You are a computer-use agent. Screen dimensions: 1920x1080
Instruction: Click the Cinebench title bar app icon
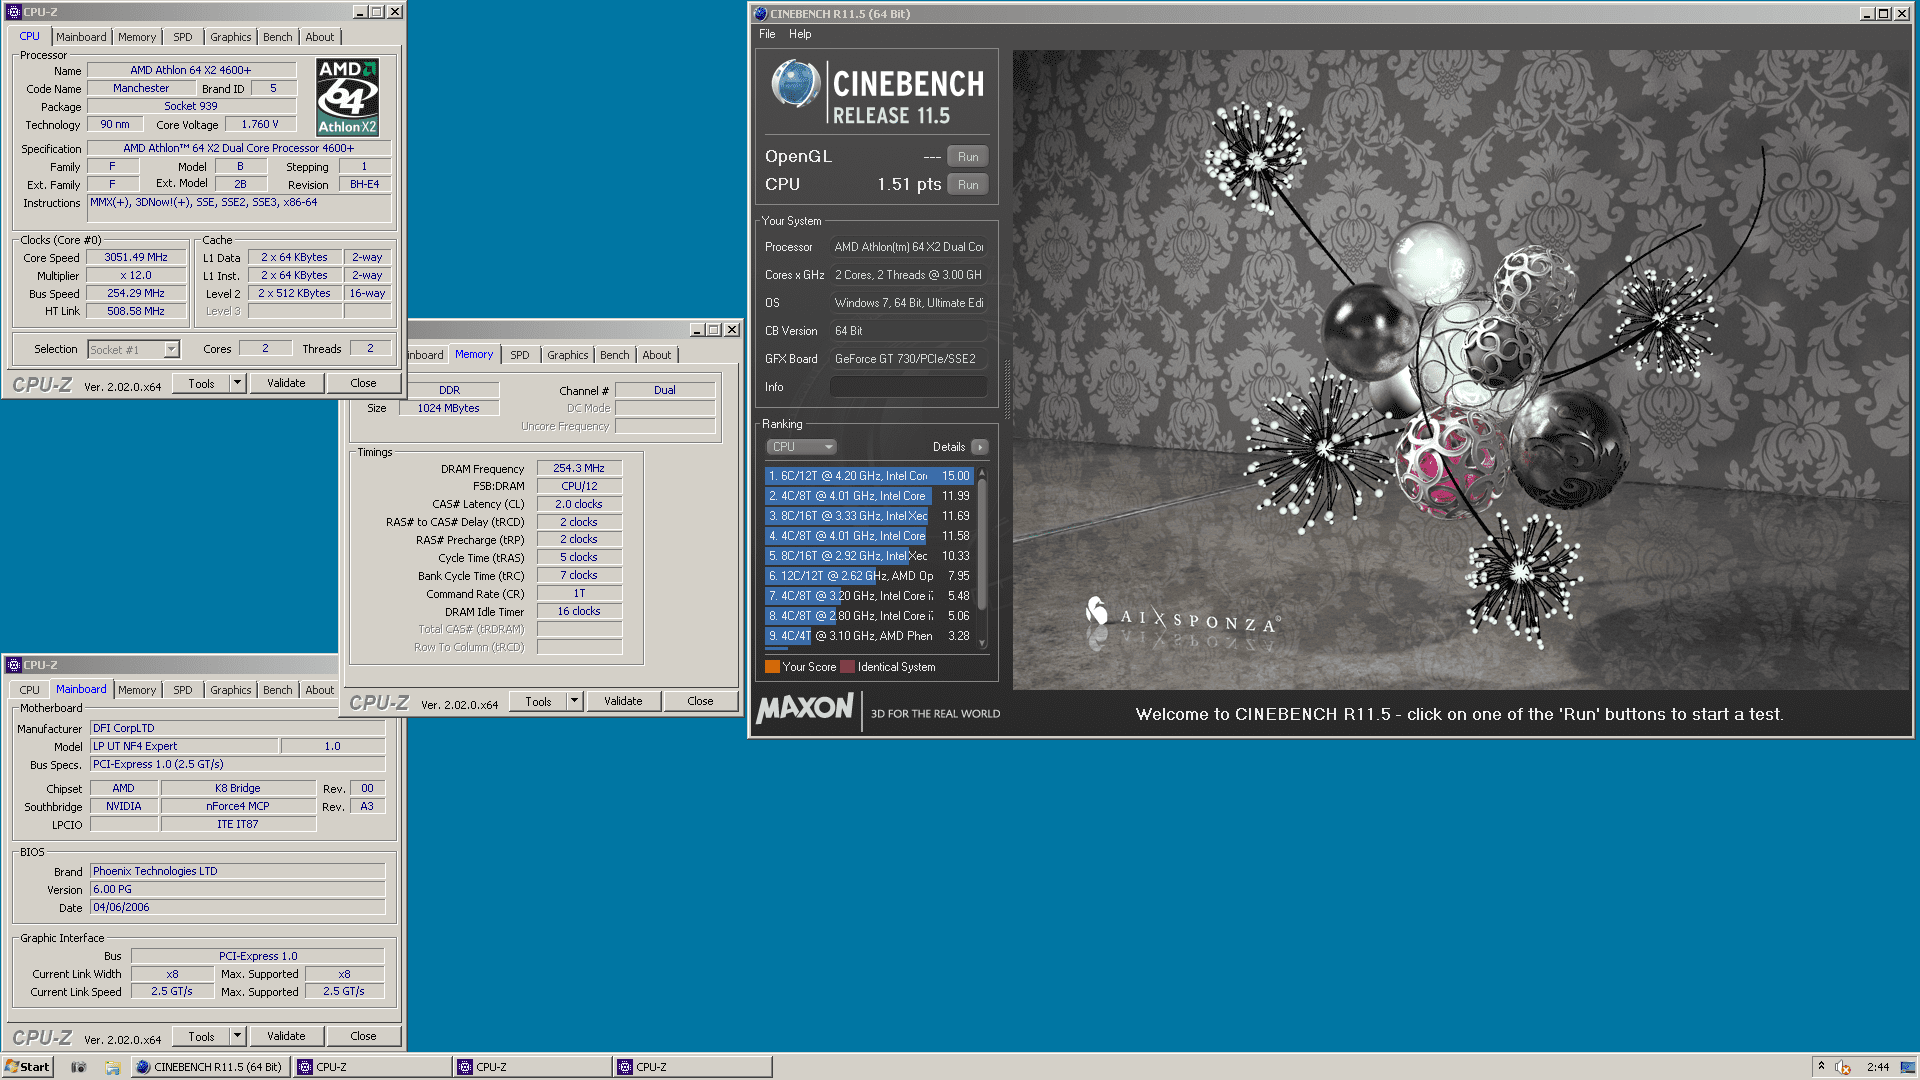[x=760, y=14]
